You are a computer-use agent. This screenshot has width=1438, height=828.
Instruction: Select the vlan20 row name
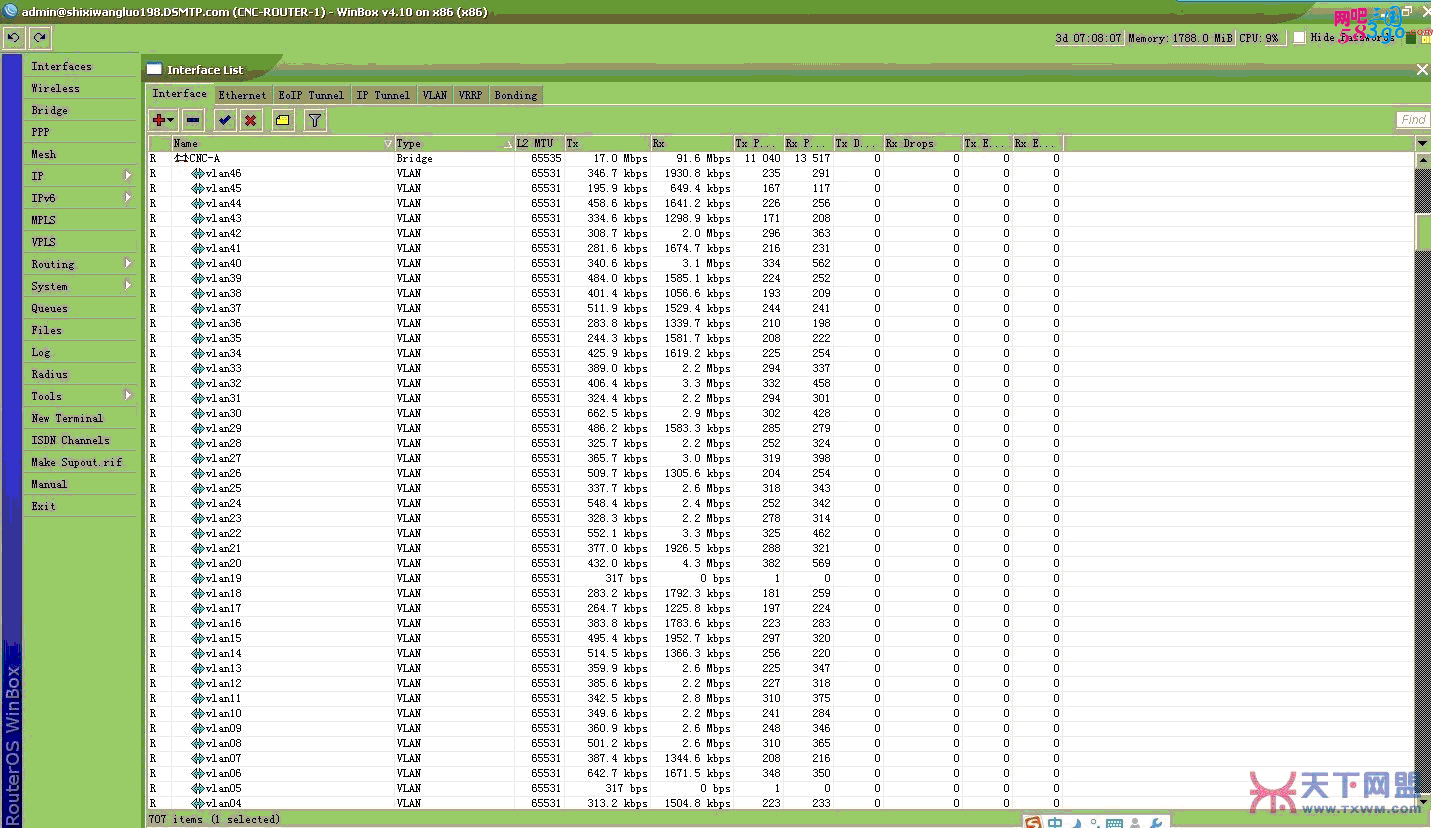[x=223, y=563]
